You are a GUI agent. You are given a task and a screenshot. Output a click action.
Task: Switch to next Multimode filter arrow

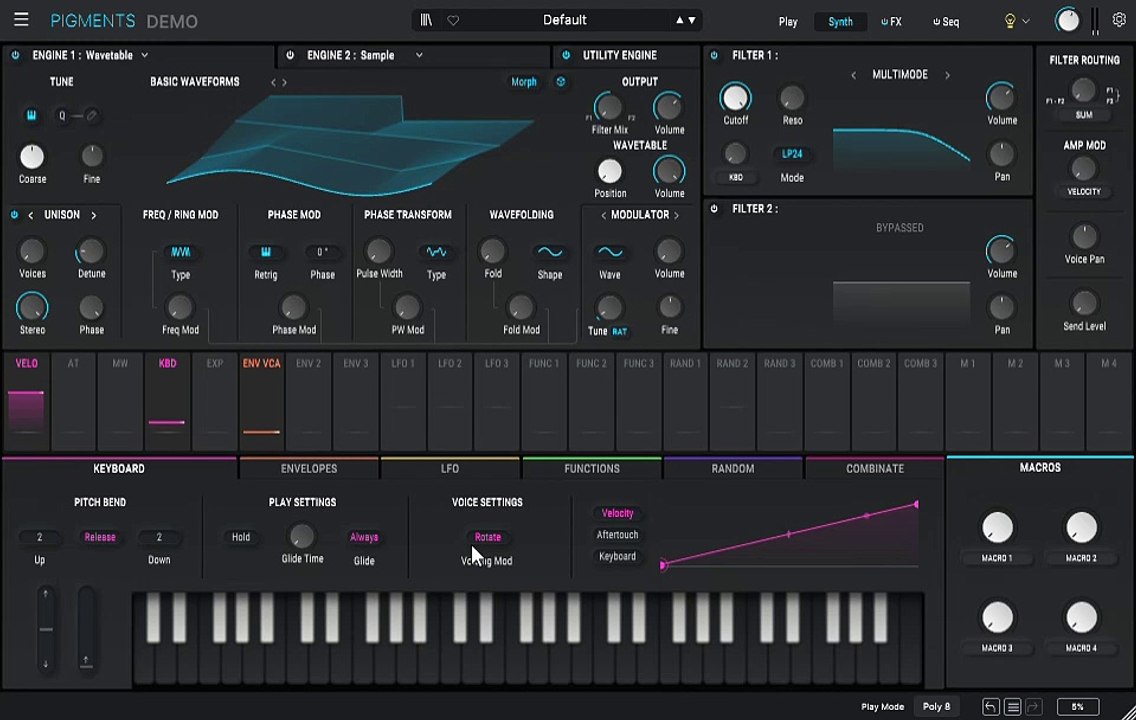(947, 75)
